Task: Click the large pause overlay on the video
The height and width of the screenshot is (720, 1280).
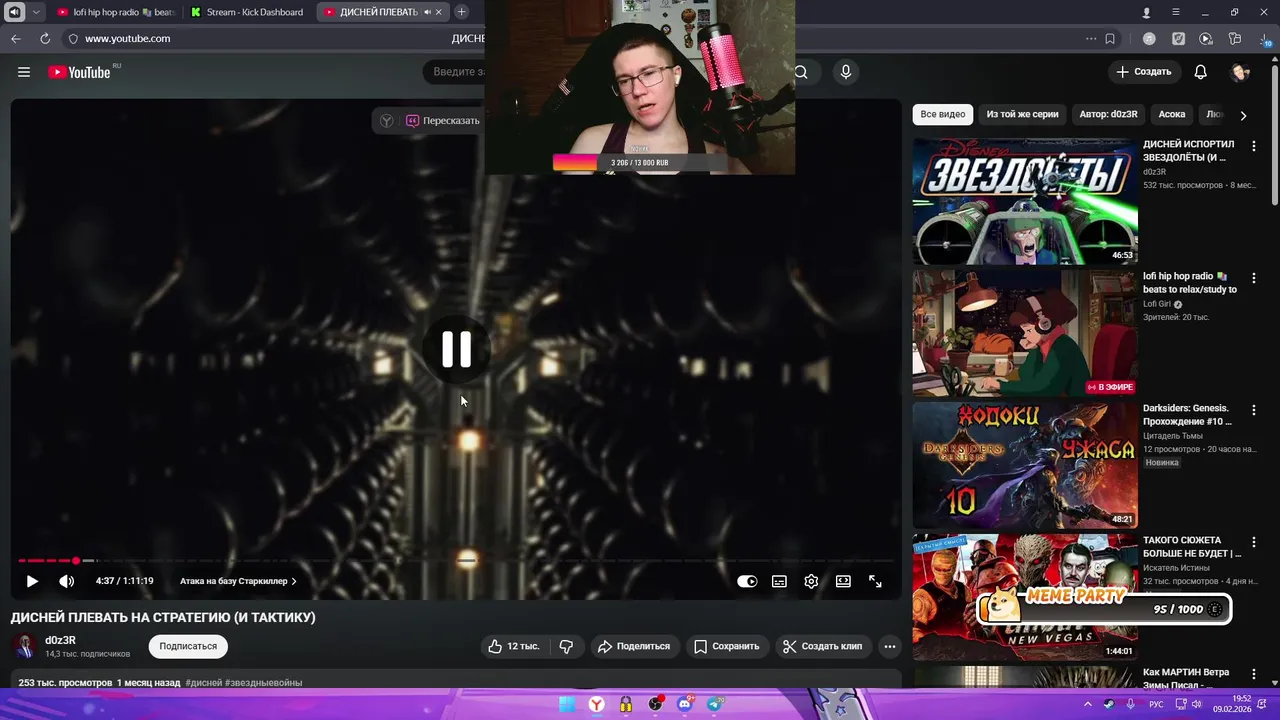Action: (456, 349)
